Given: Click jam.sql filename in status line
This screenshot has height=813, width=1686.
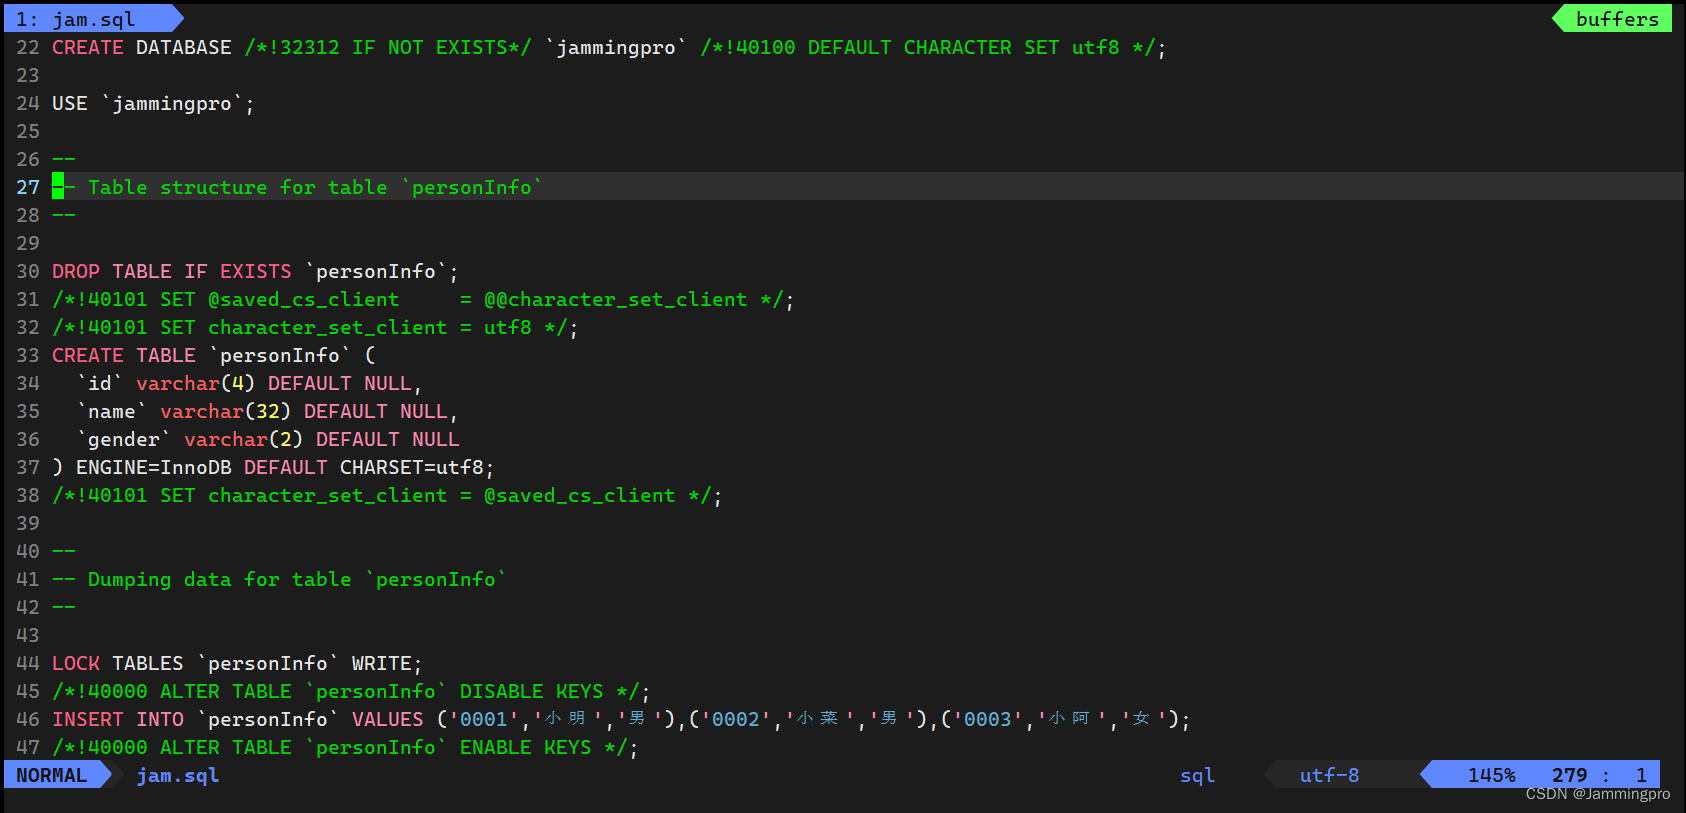Looking at the screenshot, I should pyautogui.click(x=178, y=775).
